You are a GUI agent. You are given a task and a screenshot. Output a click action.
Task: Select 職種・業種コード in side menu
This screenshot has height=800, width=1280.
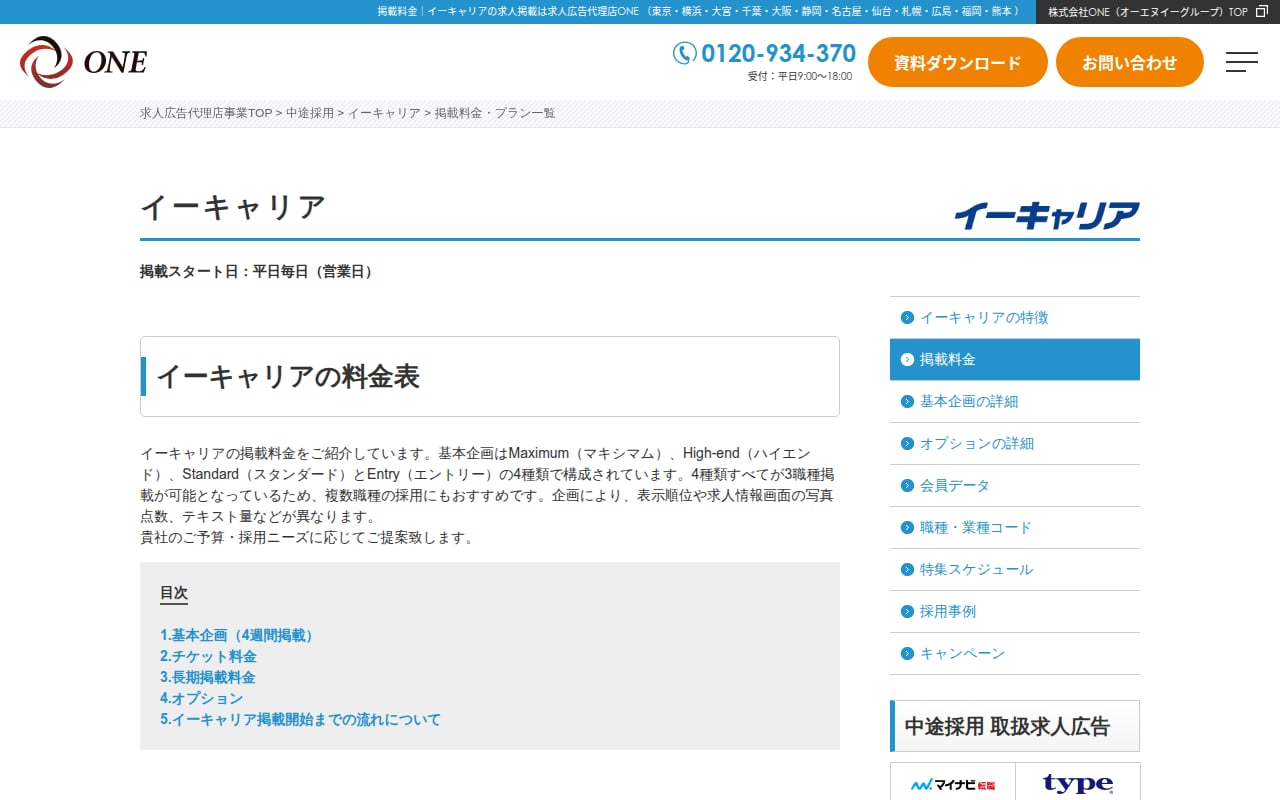(x=1015, y=528)
